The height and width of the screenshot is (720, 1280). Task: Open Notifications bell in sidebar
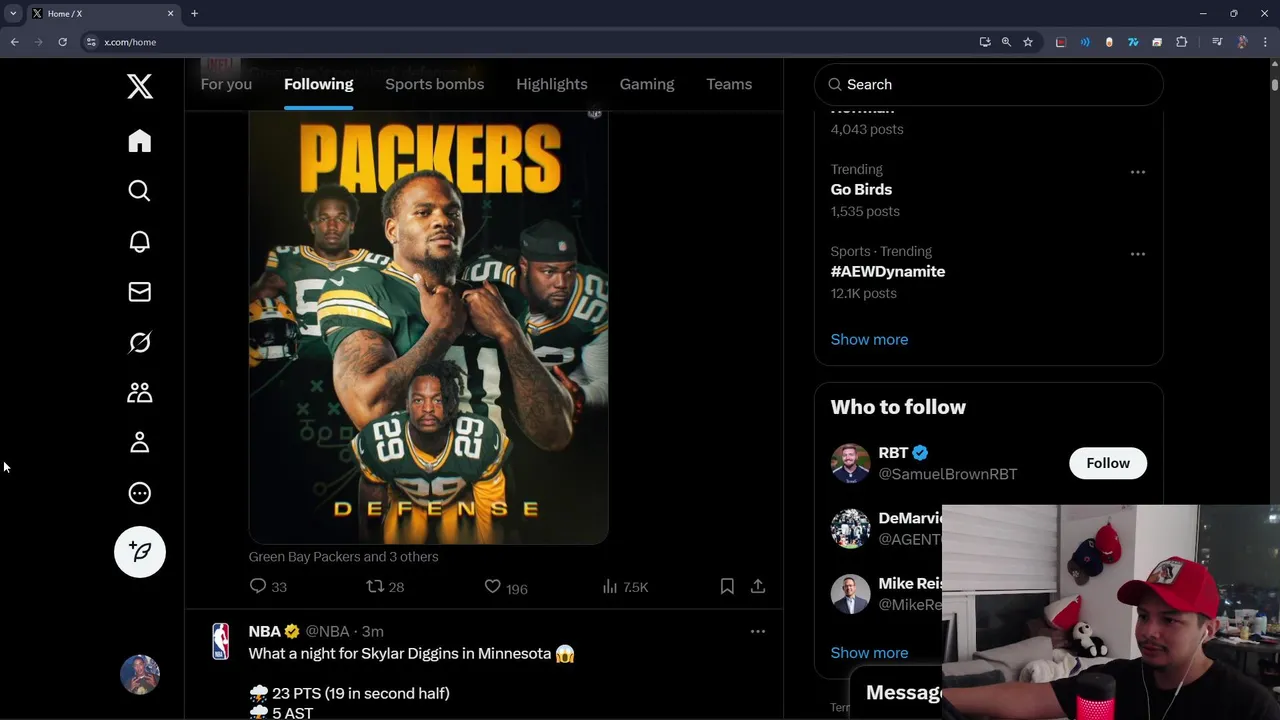140,242
